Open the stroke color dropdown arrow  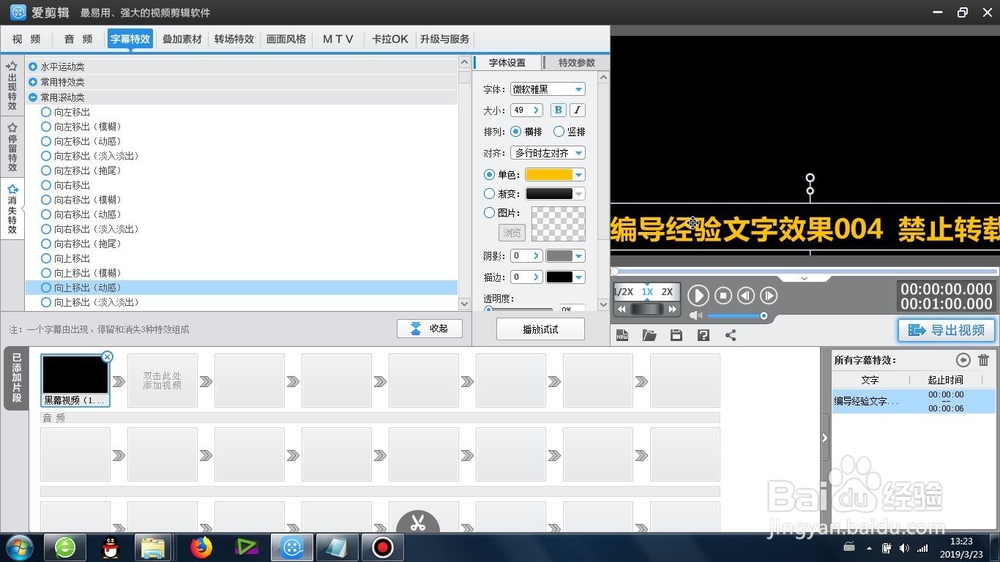578,277
